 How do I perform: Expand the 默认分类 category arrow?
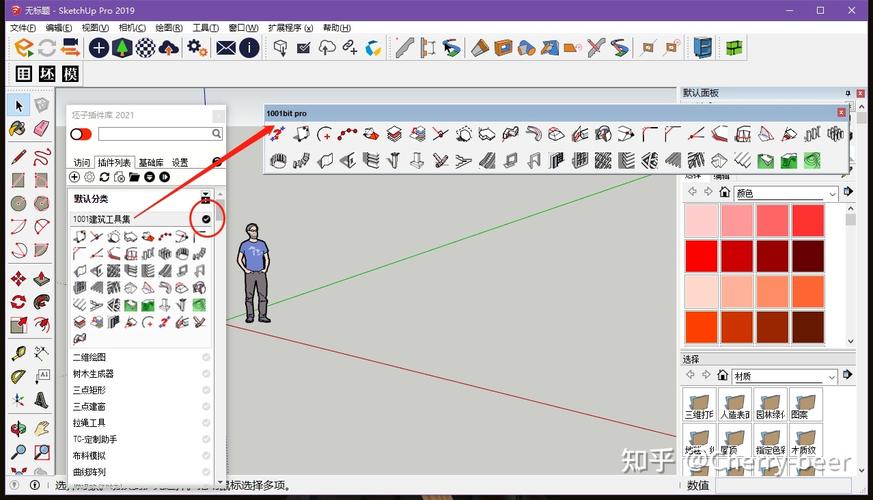point(205,198)
